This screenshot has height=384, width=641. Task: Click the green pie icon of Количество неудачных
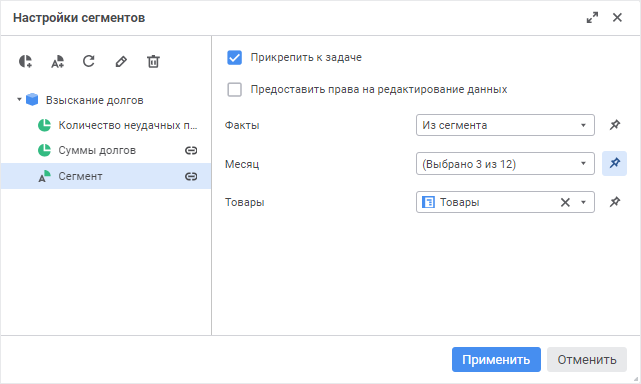click(x=44, y=125)
